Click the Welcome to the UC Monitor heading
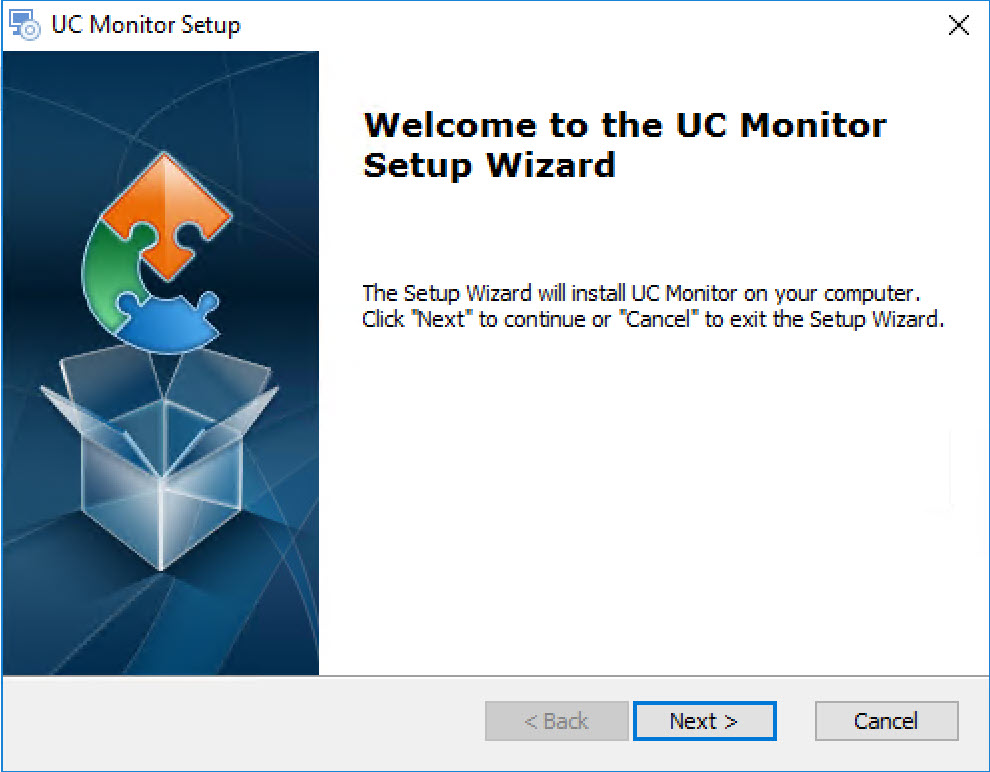The height and width of the screenshot is (772, 990). tap(625, 125)
